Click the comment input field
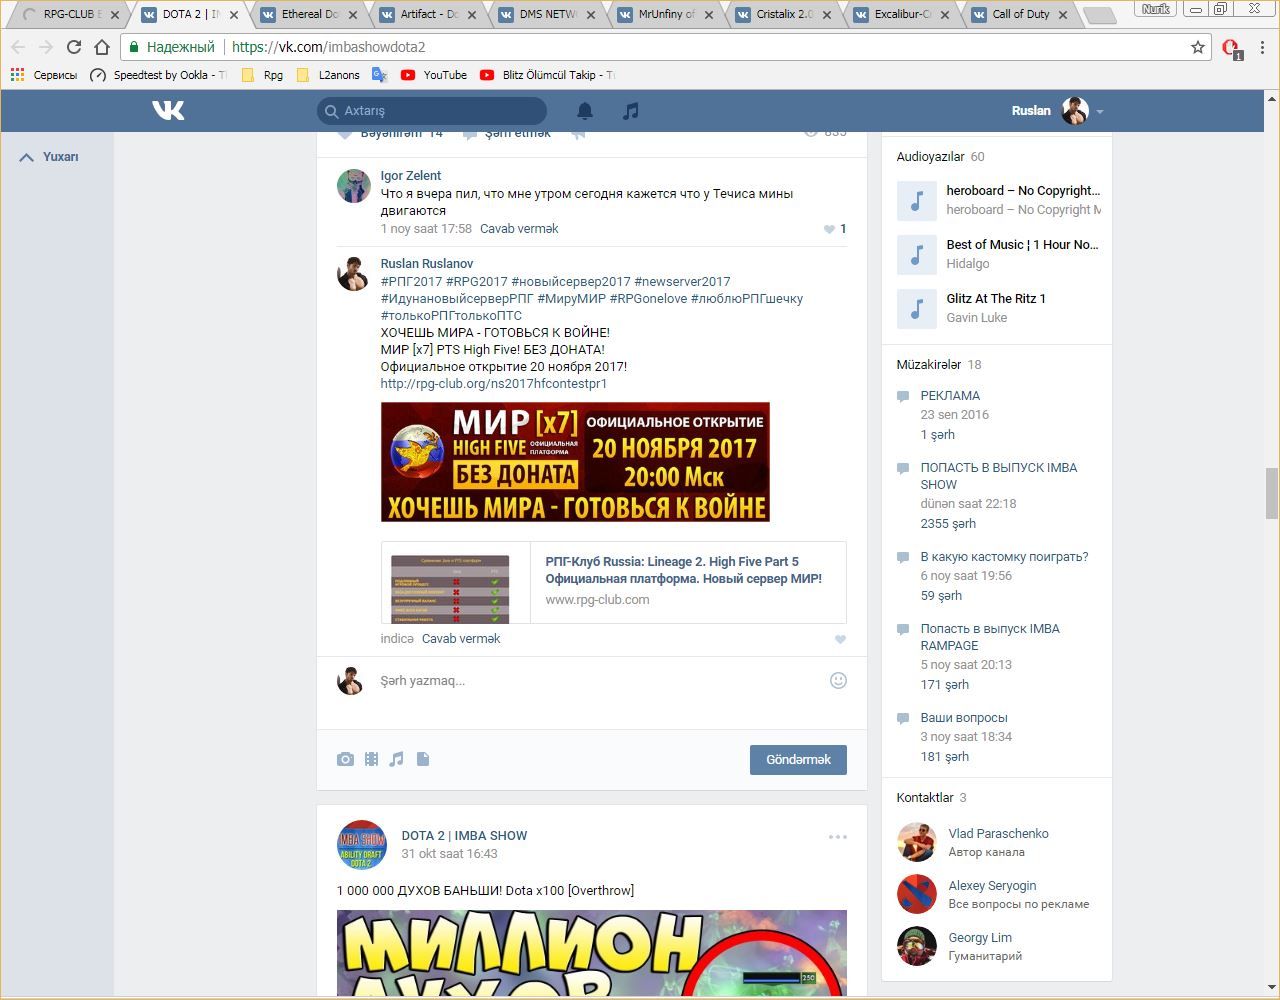 point(600,681)
